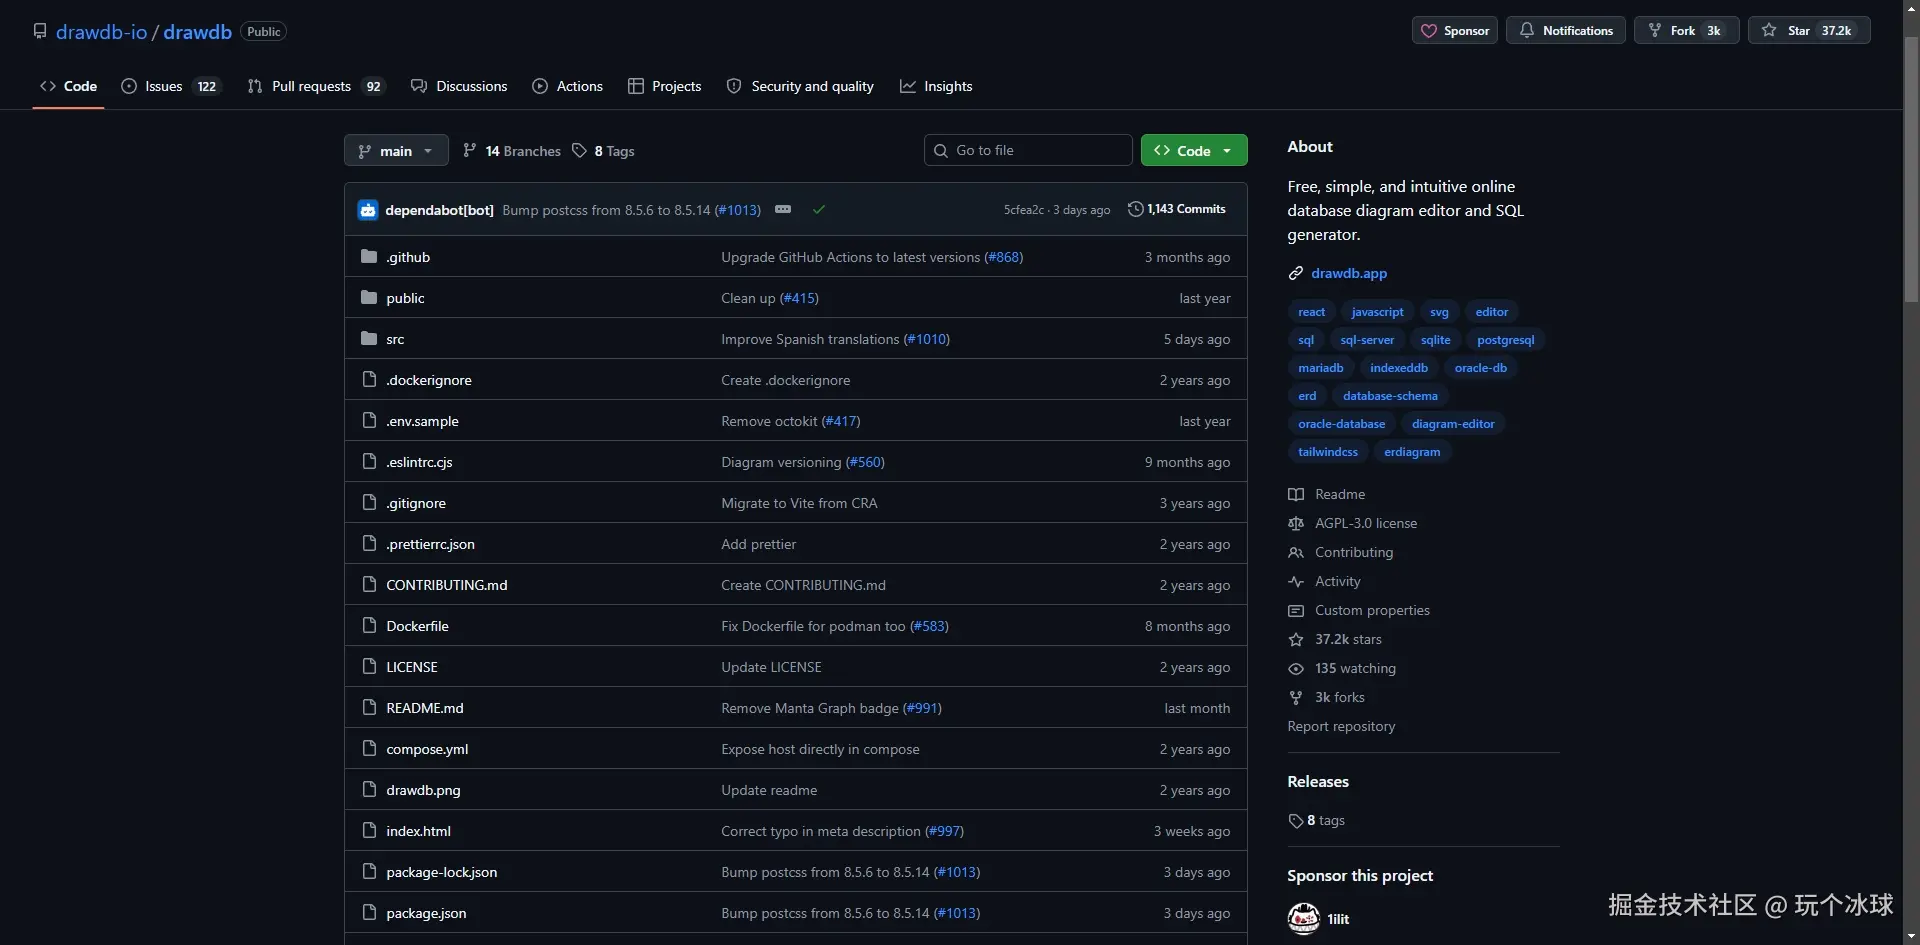The image size is (1920, 945).
Task: Open the Code tab
Action: (x=68, y=86)
